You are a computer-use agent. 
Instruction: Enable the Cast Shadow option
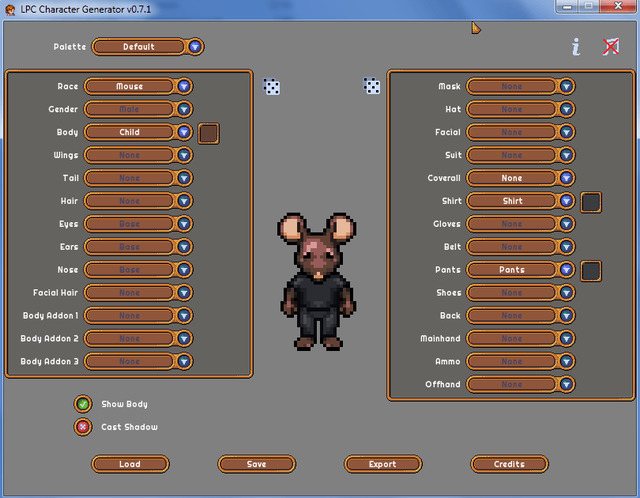click(x=83, y=427)
